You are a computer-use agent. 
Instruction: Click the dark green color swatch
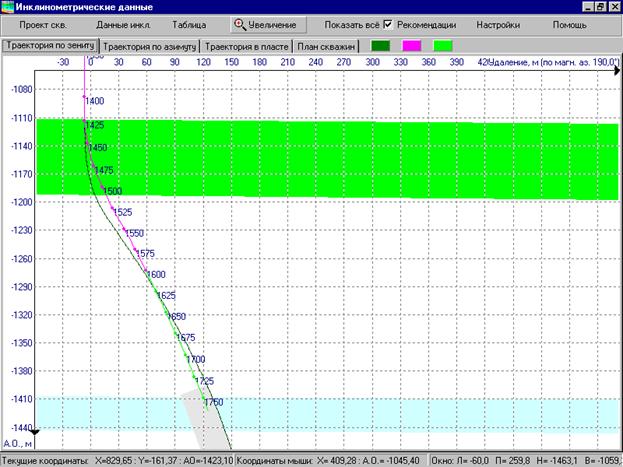(x=381, y=46)
